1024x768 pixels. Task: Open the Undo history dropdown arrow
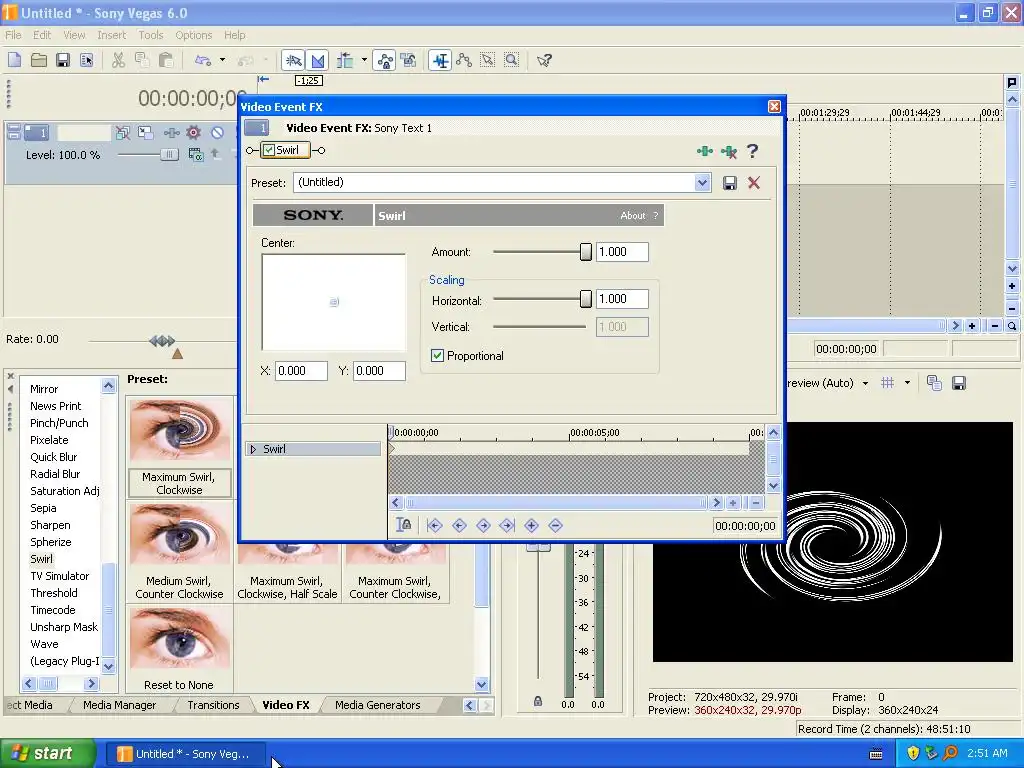(x=223, y=61)
